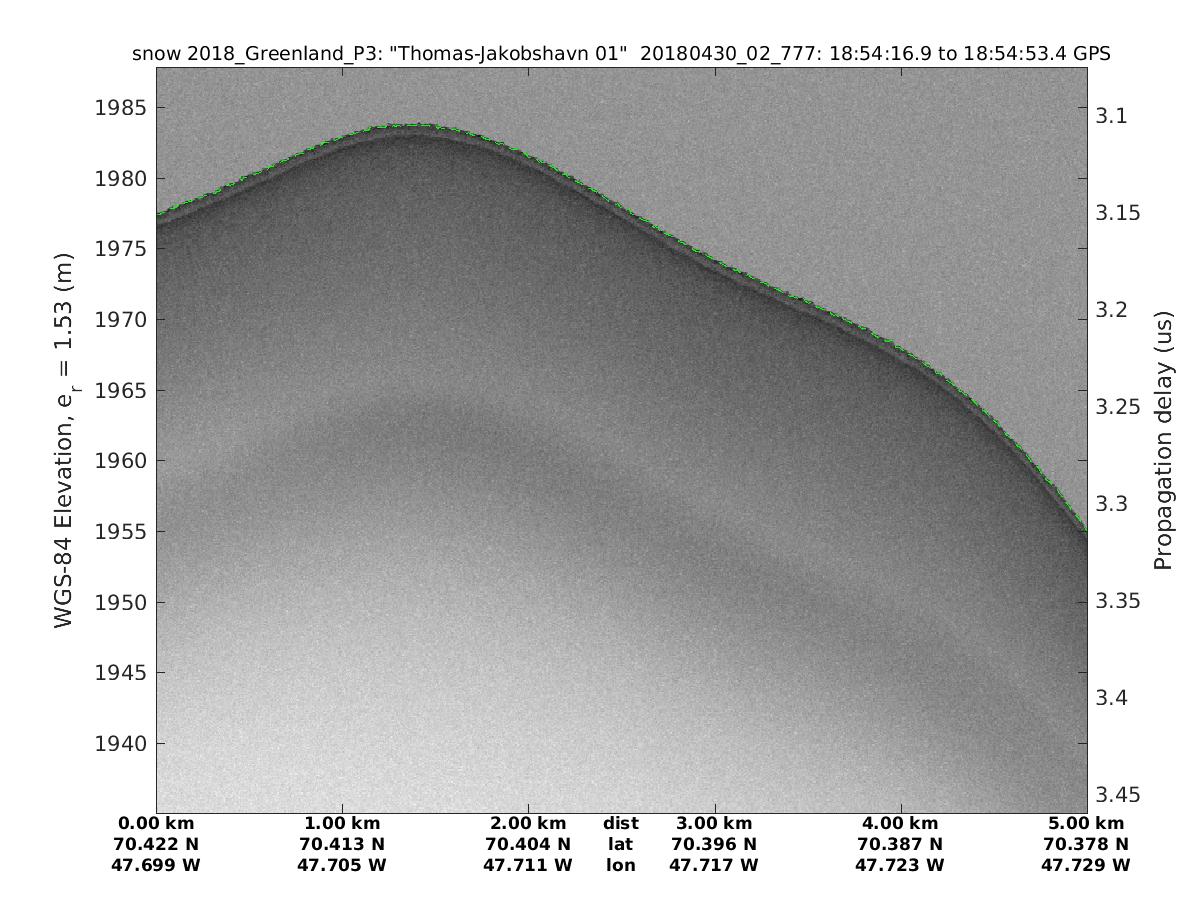
Task: Click the 'lon' row label
Action: click(x=620, y=865)
